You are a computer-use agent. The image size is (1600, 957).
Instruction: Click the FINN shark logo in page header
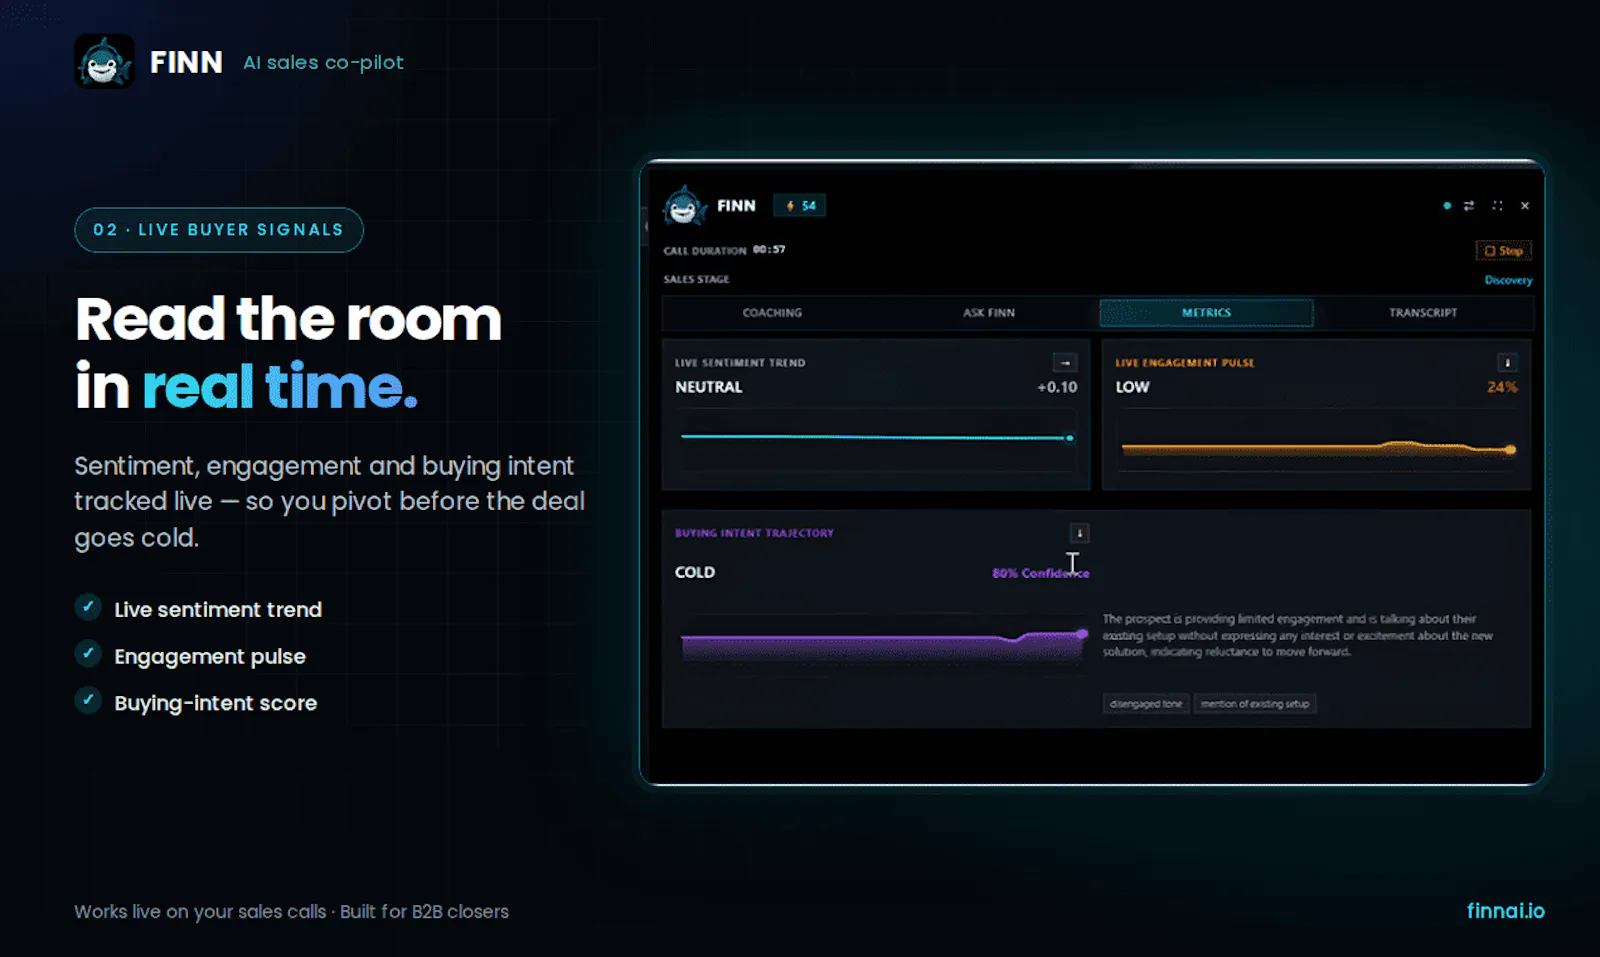(104, 62)
